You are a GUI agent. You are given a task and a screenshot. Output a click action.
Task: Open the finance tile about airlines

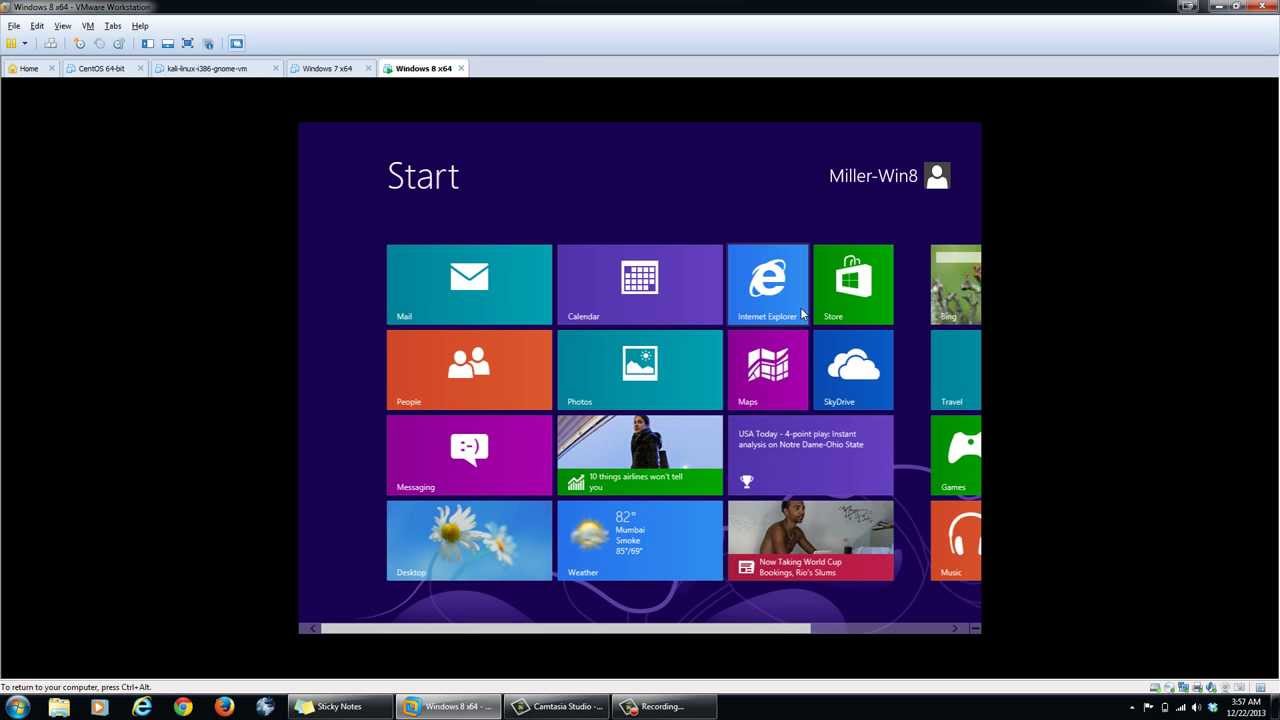click(640, 455)
